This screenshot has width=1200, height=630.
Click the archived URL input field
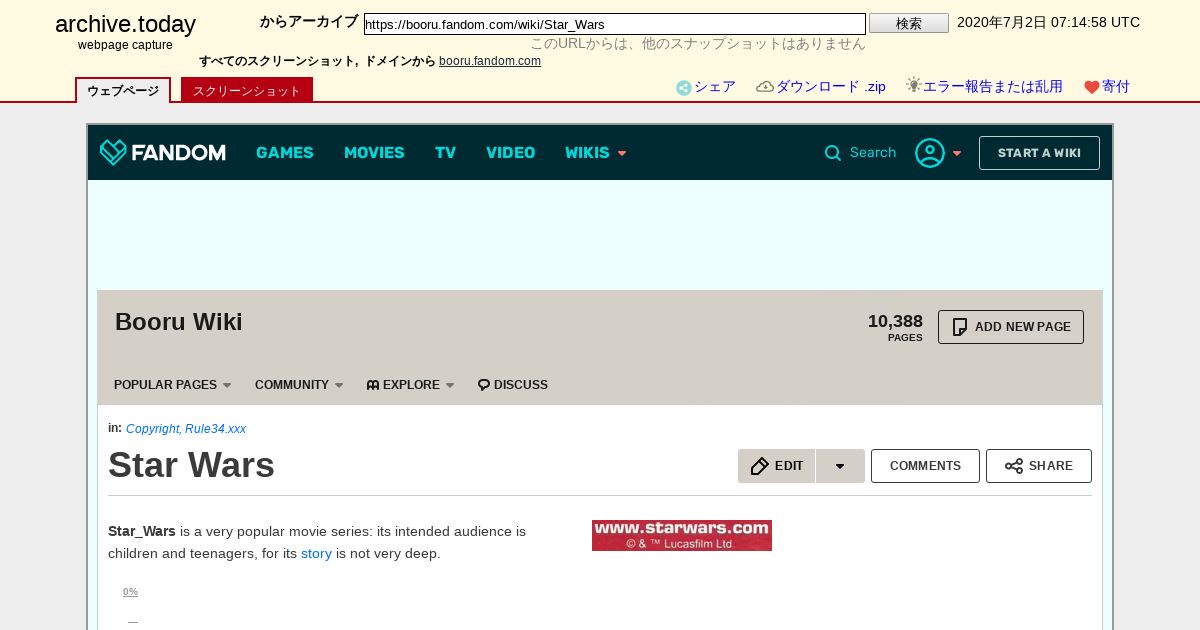(x=615, y=24)
